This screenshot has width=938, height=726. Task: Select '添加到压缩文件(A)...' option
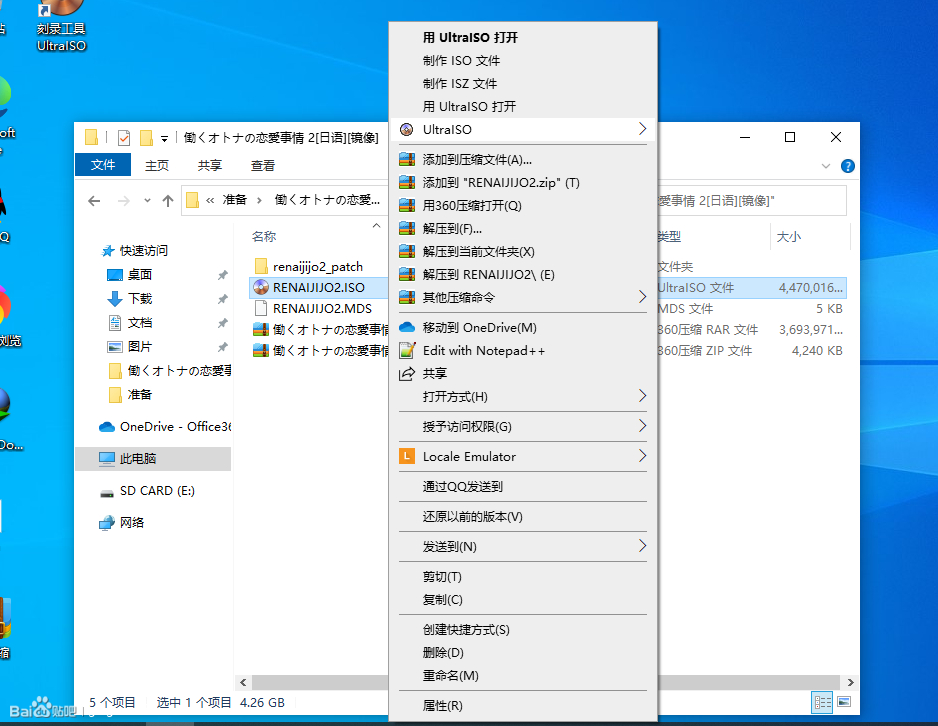523,160
